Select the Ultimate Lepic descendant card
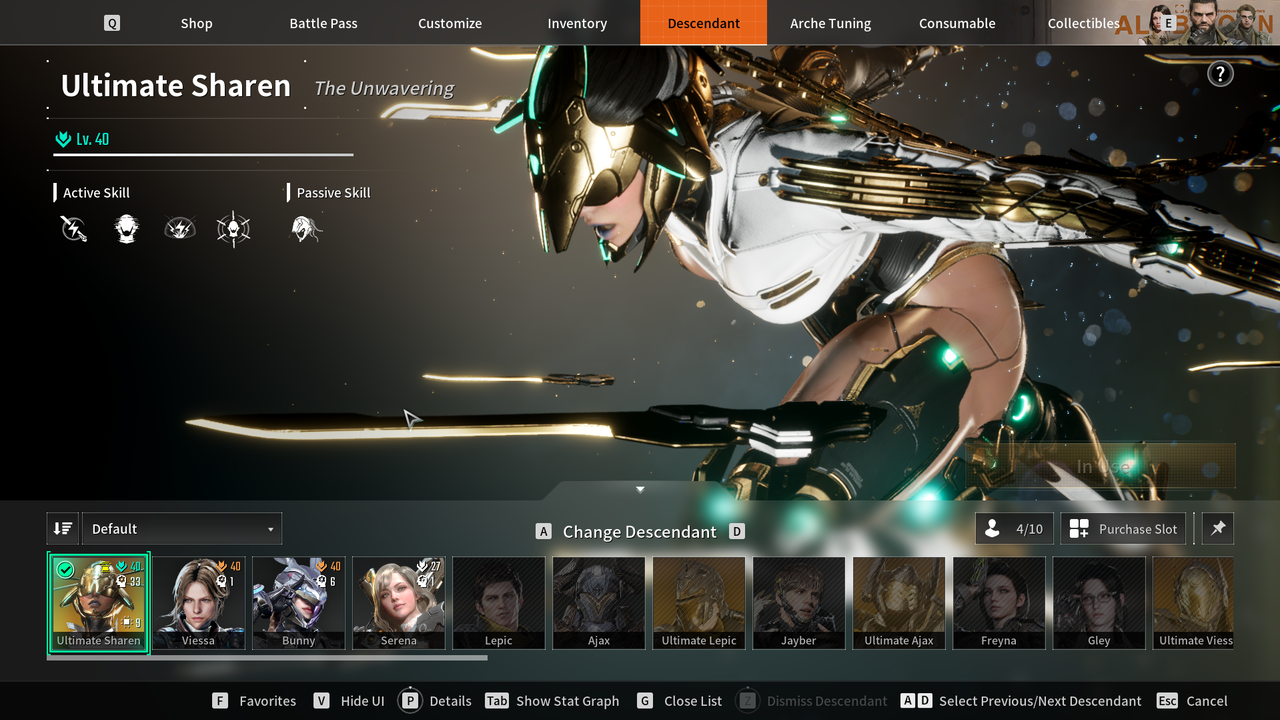1280x720 pixels. (x=699, y=603)
